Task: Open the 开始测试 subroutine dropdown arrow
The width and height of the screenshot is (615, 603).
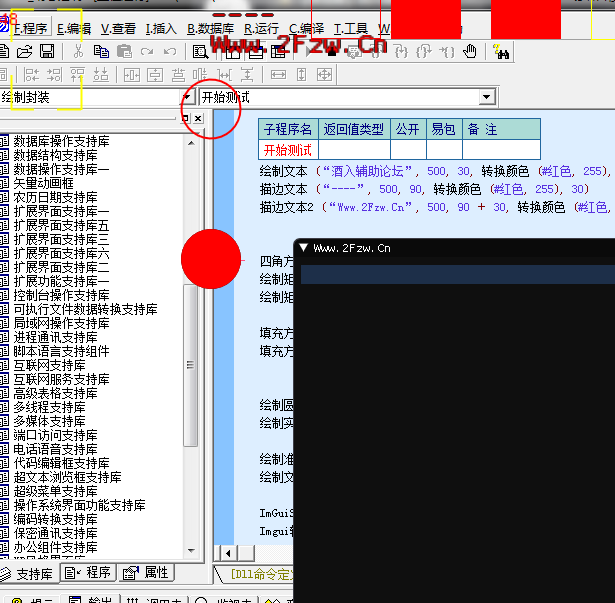Action: pos(486,97)
